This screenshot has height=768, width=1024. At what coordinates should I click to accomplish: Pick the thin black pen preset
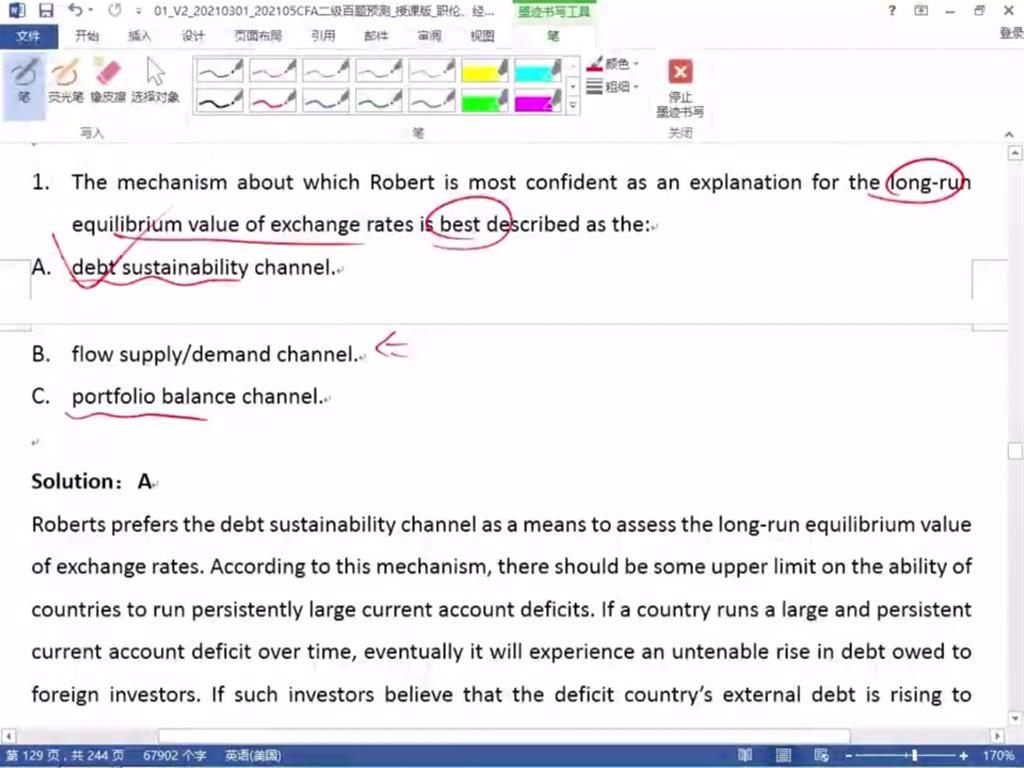click(x=219, y=70)
